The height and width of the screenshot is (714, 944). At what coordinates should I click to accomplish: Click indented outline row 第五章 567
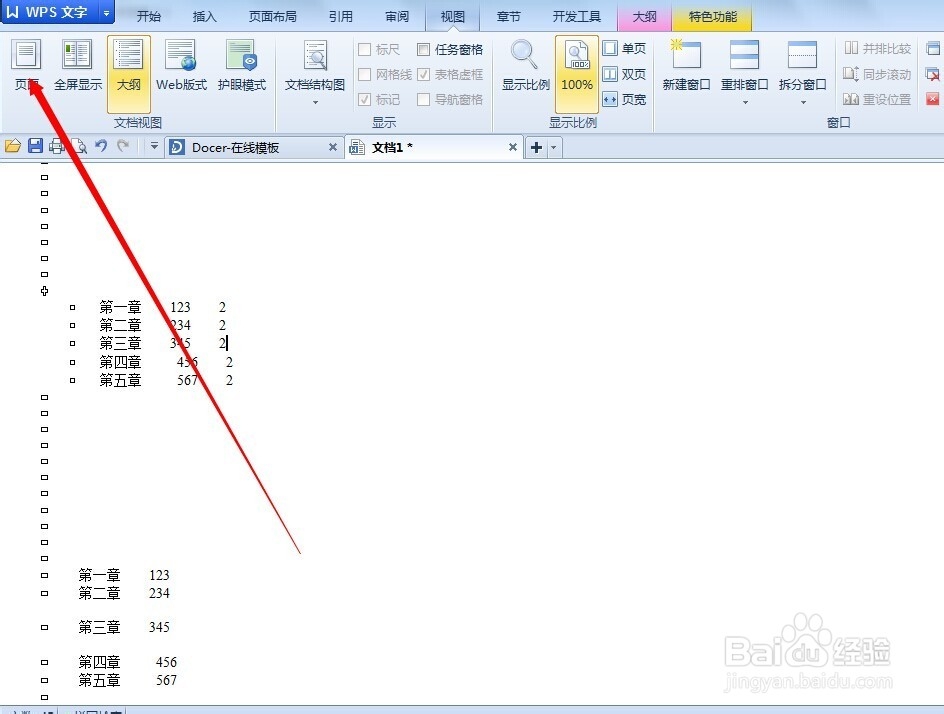(166, 380)
